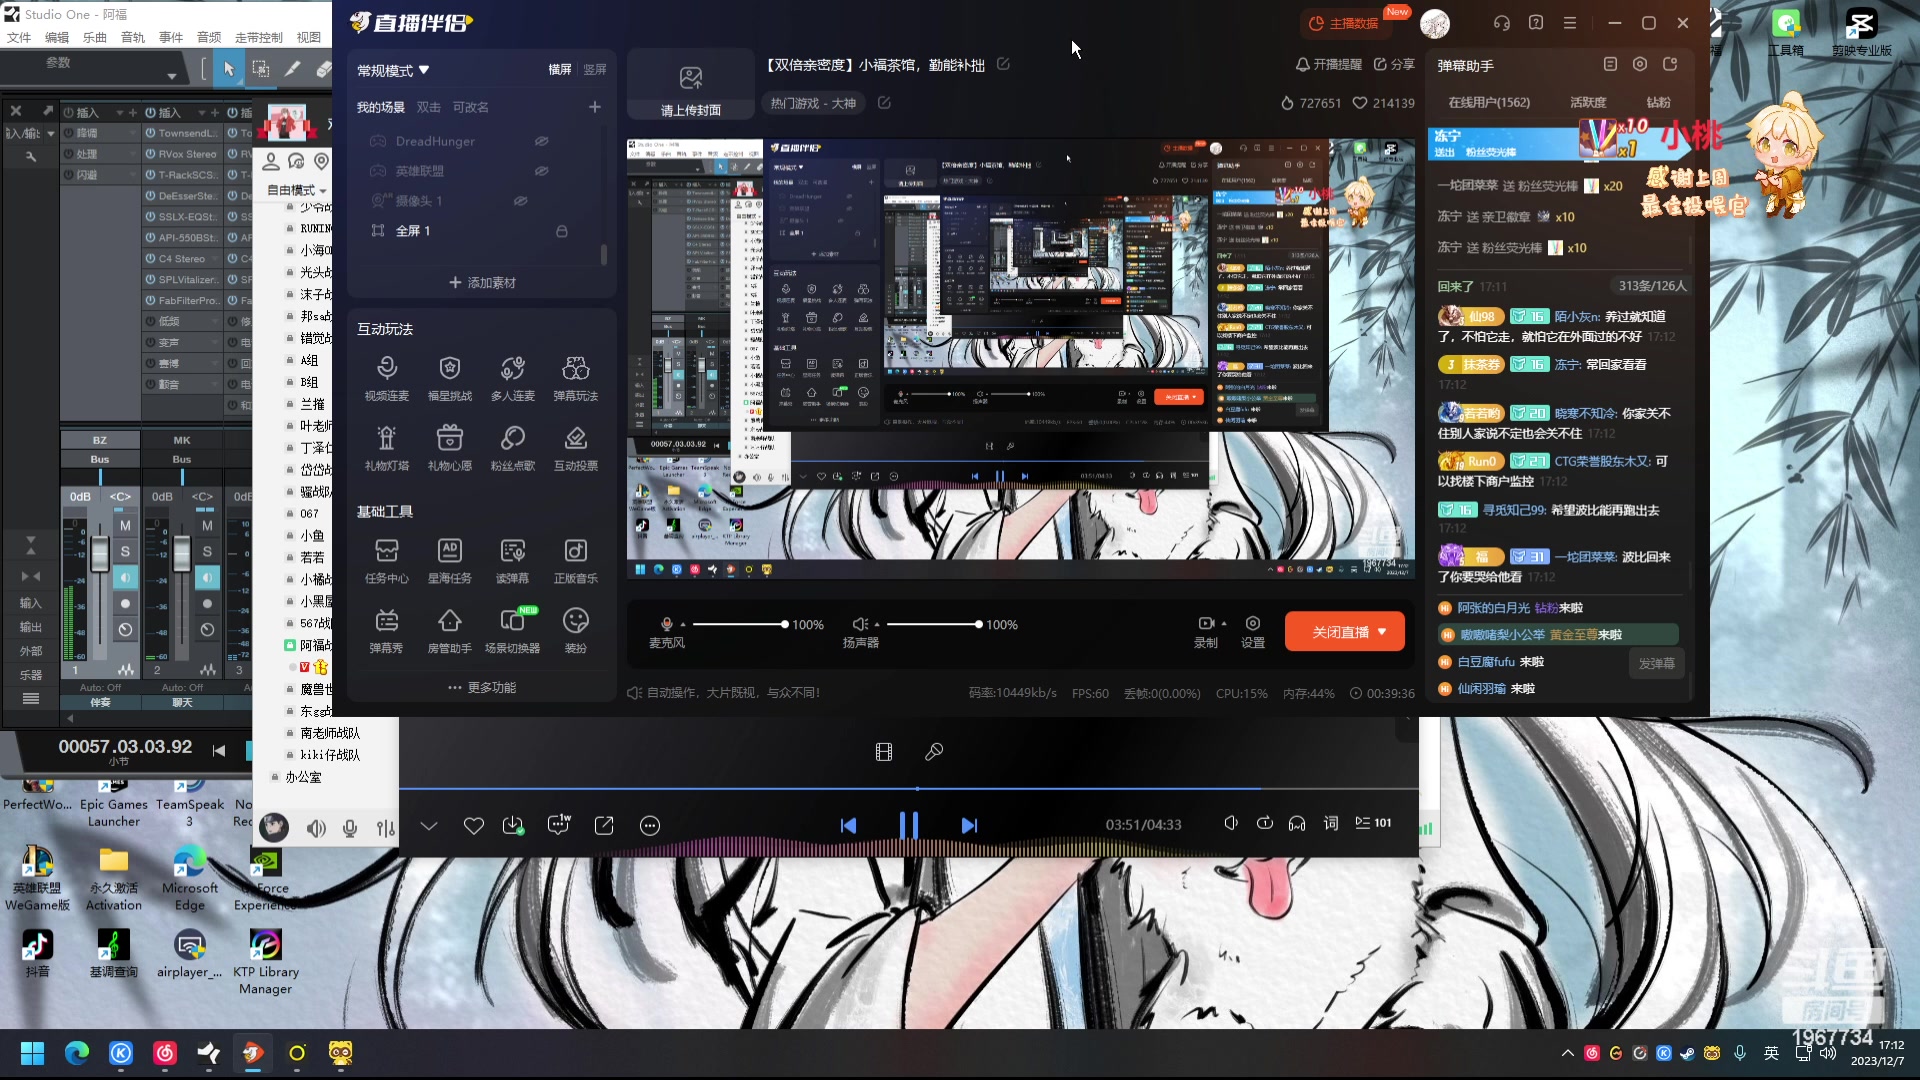Open the 文件 menu in Studio One
Image resolution: width=1920 pixels, height=1080 pixels.
[x=19, y=37]
